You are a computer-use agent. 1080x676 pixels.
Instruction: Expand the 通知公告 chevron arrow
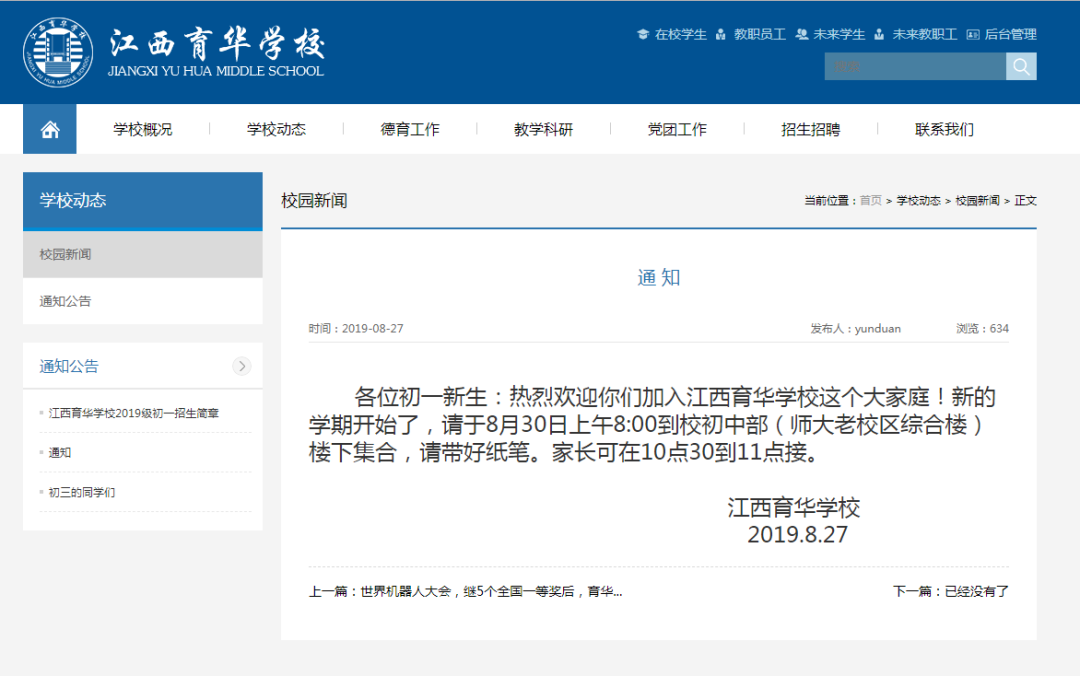tap(241, 366)
